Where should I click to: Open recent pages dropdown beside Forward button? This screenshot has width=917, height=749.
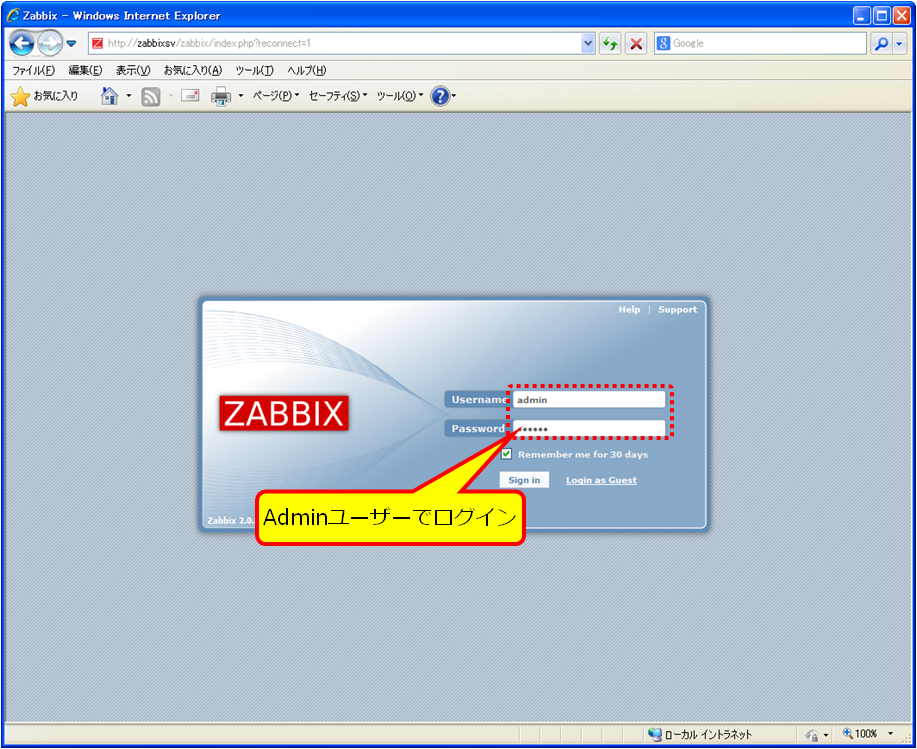click(x=71, y=43)
